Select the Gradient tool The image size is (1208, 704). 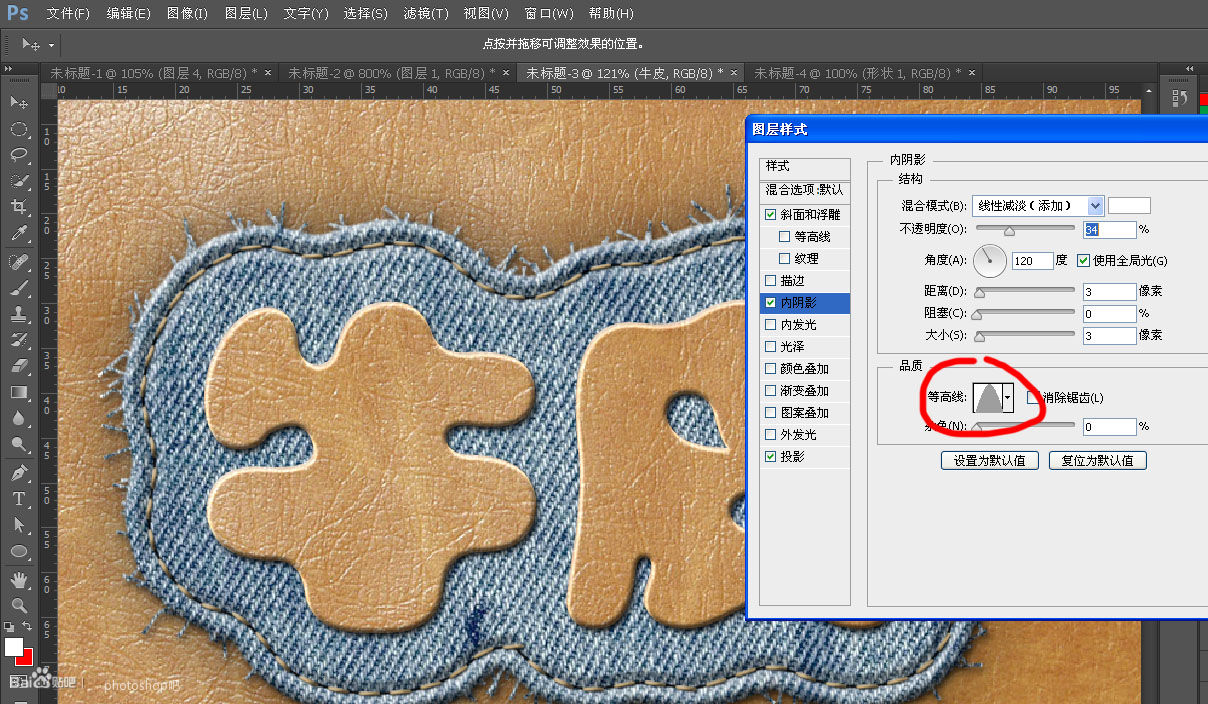click(19, 392)
